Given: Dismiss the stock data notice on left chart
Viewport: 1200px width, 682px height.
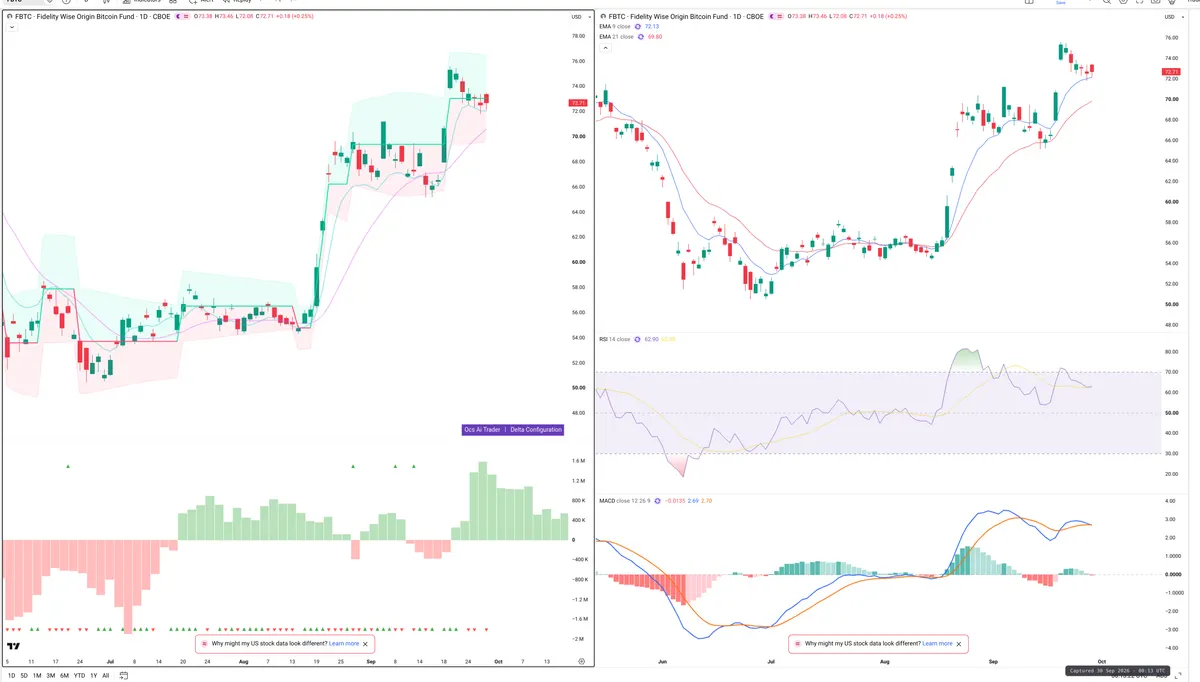Looking at the screenshot, I should [x=366, y=644].
